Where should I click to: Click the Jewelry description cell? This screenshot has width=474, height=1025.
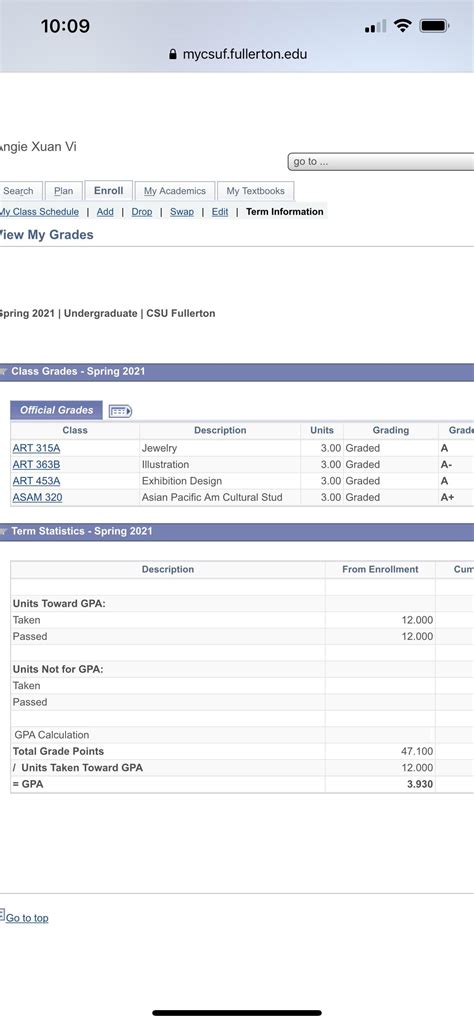[x=220, y=448]
